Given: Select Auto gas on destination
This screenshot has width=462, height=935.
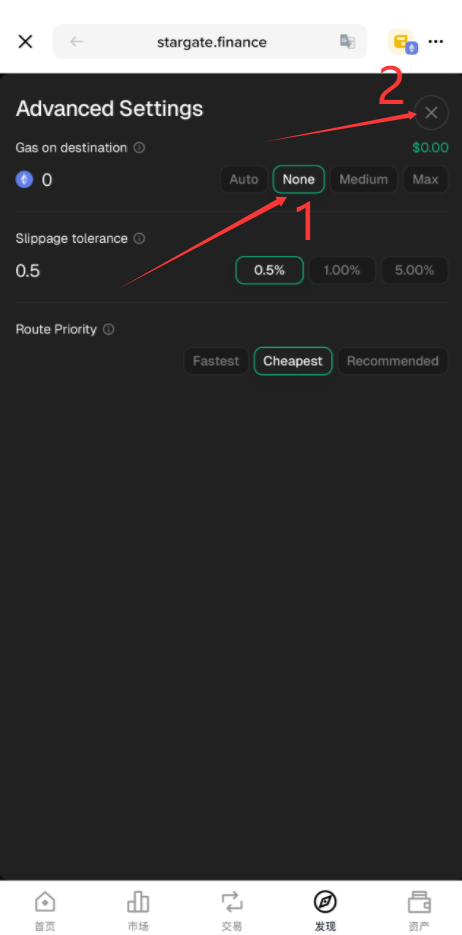Looking at the screenshot, I should [x=244, y=179].
